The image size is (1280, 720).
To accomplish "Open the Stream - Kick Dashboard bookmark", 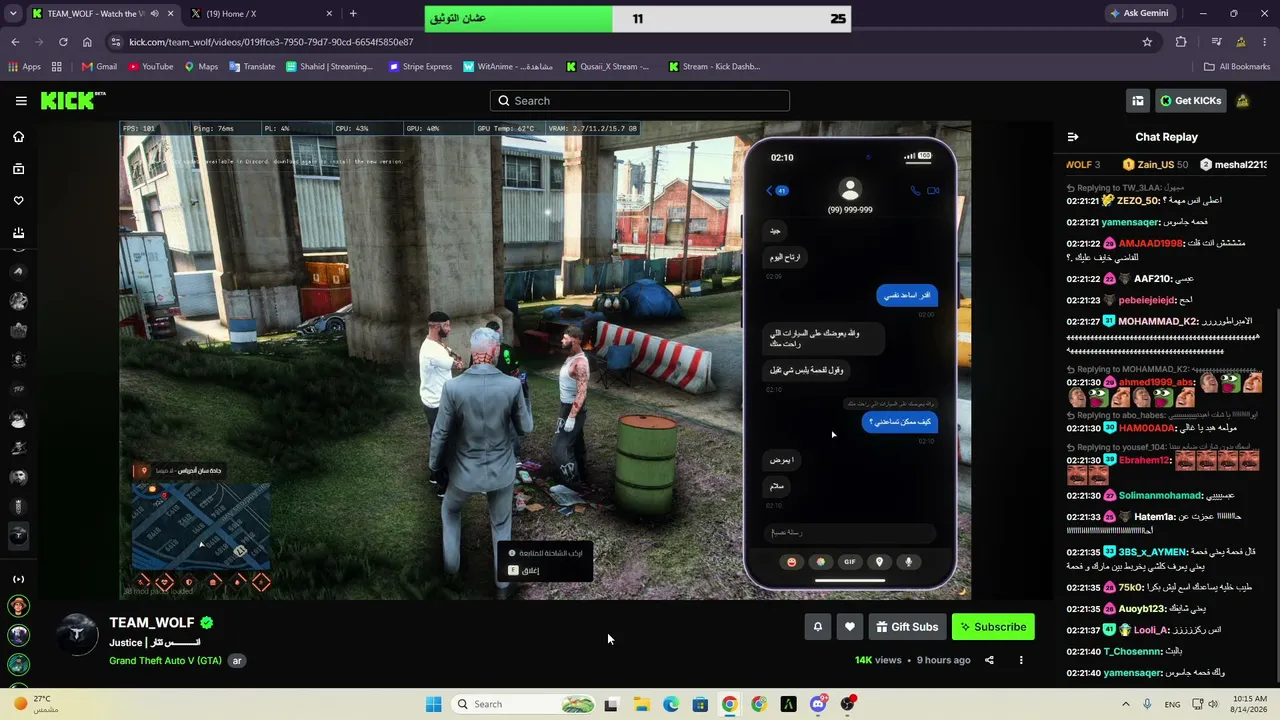I will (x=715, y=67).
